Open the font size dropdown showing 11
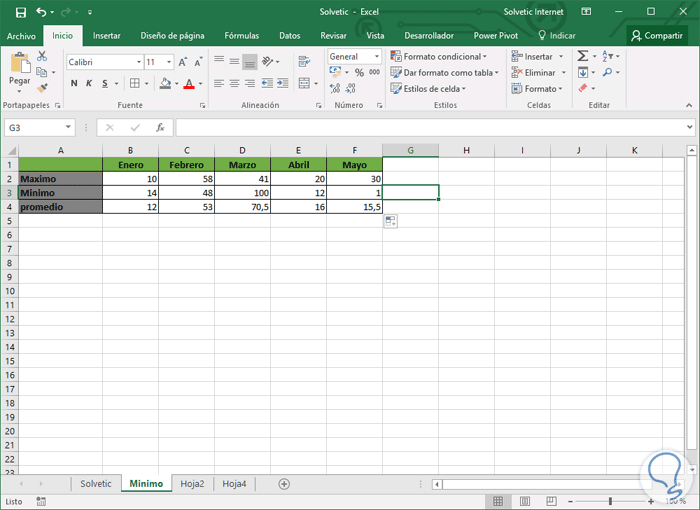This screenshot has width=700, height=510. 169,62
